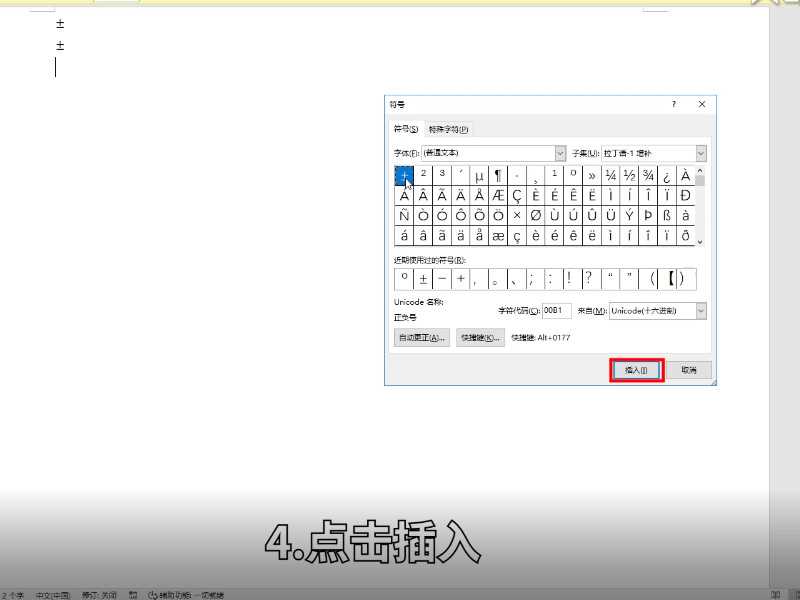Viewport: 800px width, 600px height.
Task: Select the Ø slashed-O symbol
Action: click(x=537, y=214)
